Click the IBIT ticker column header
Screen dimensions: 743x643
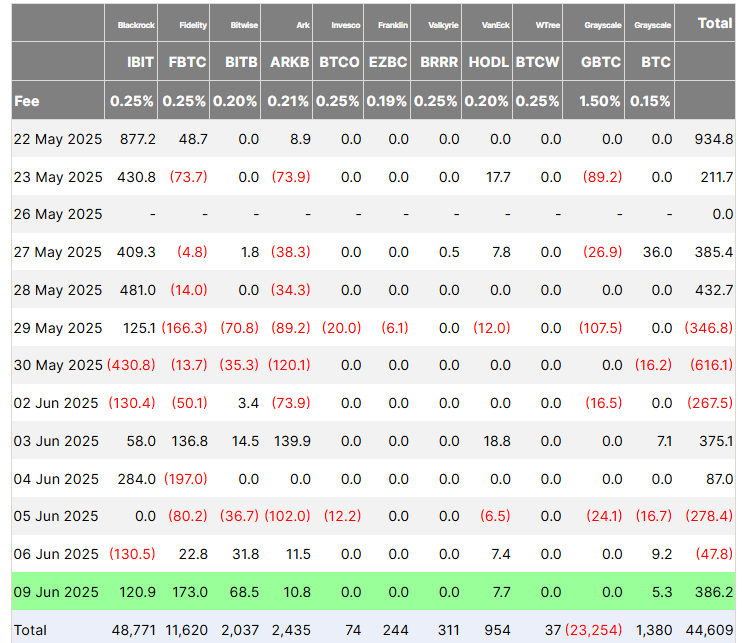coord(140,62)
